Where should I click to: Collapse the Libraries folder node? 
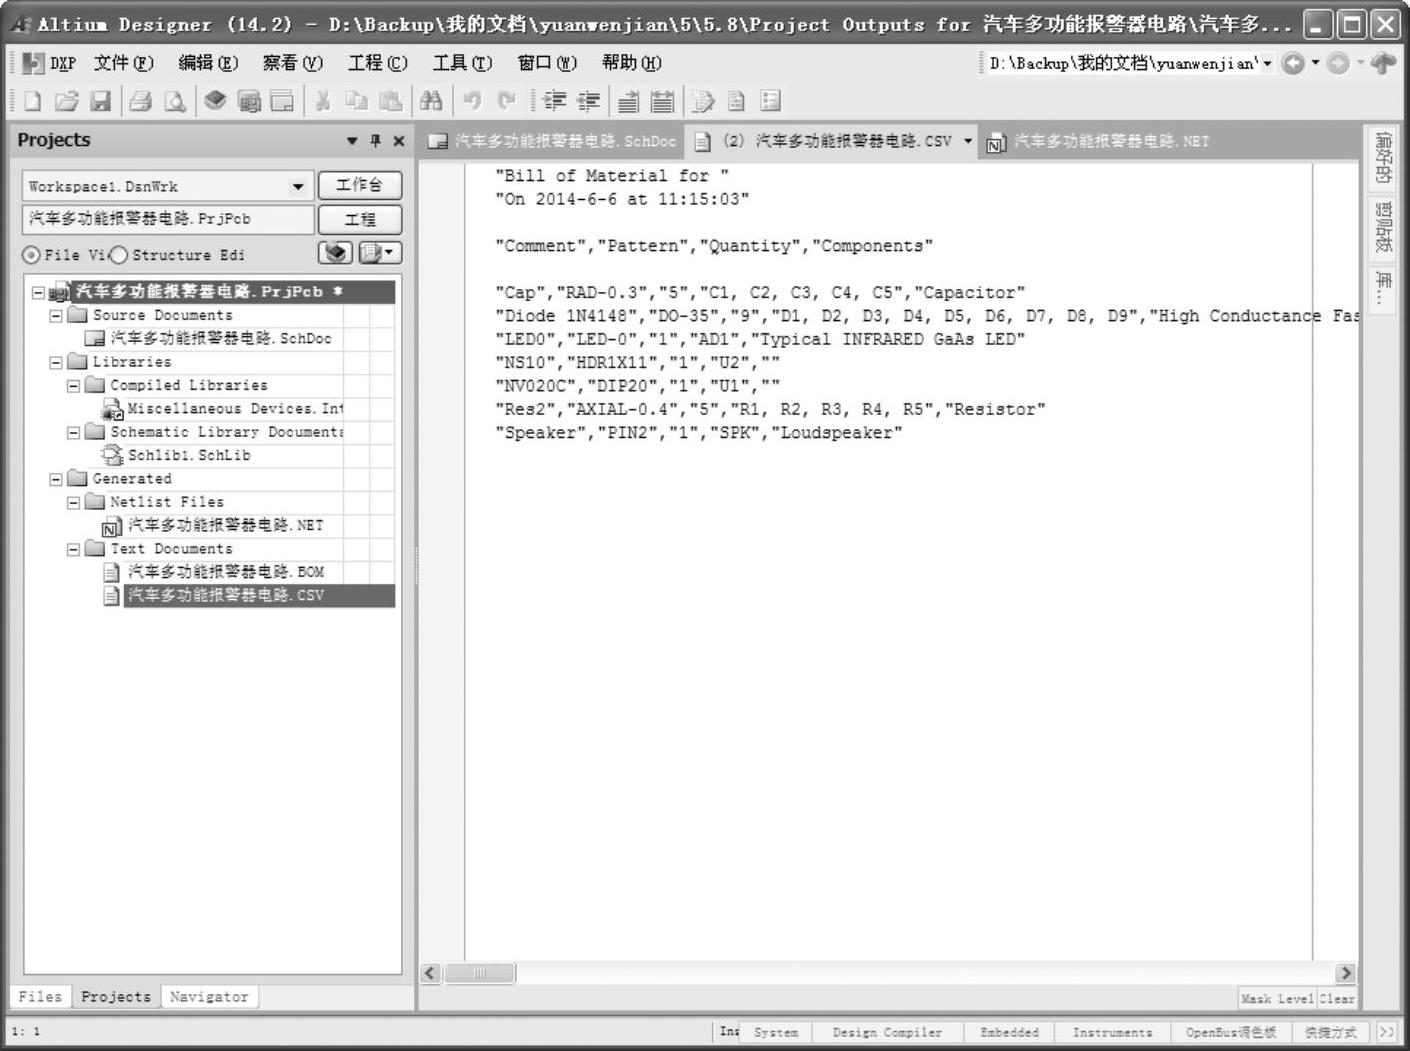[x=56, y=363]
